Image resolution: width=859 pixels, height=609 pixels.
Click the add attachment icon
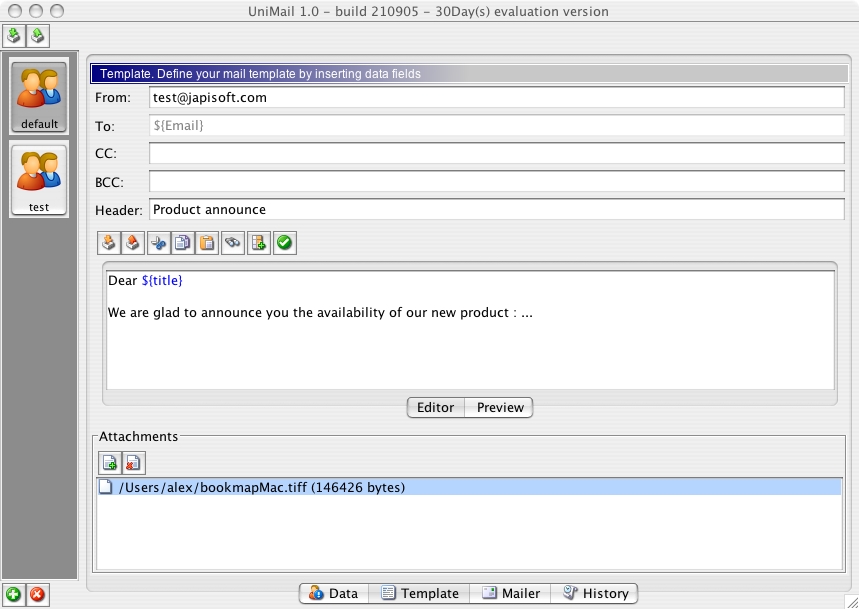point(110,463)
